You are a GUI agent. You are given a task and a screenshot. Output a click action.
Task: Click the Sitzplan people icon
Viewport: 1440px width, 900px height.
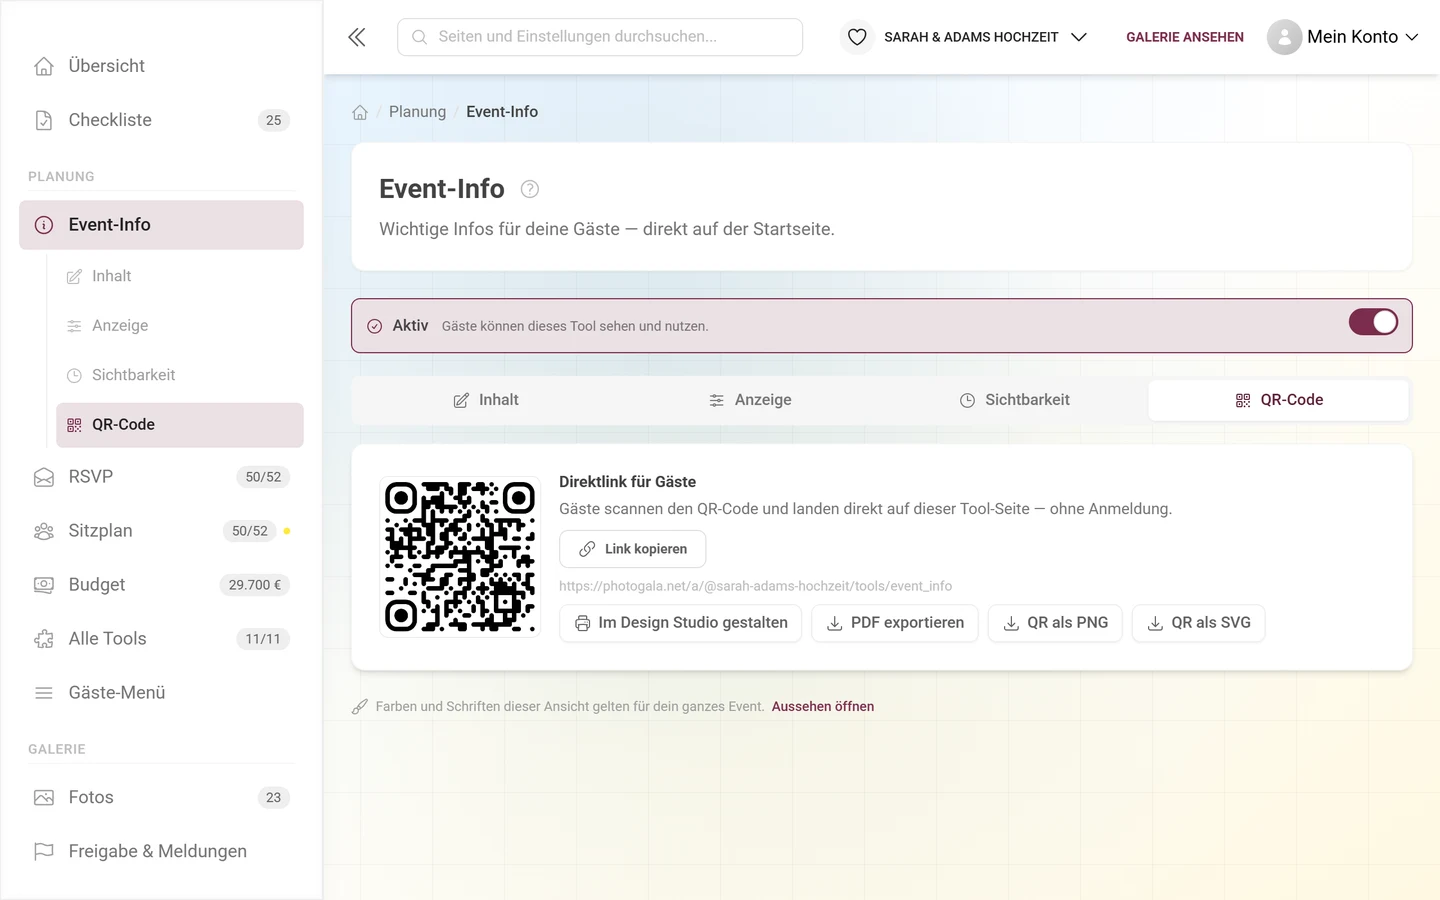pos(44,531)
